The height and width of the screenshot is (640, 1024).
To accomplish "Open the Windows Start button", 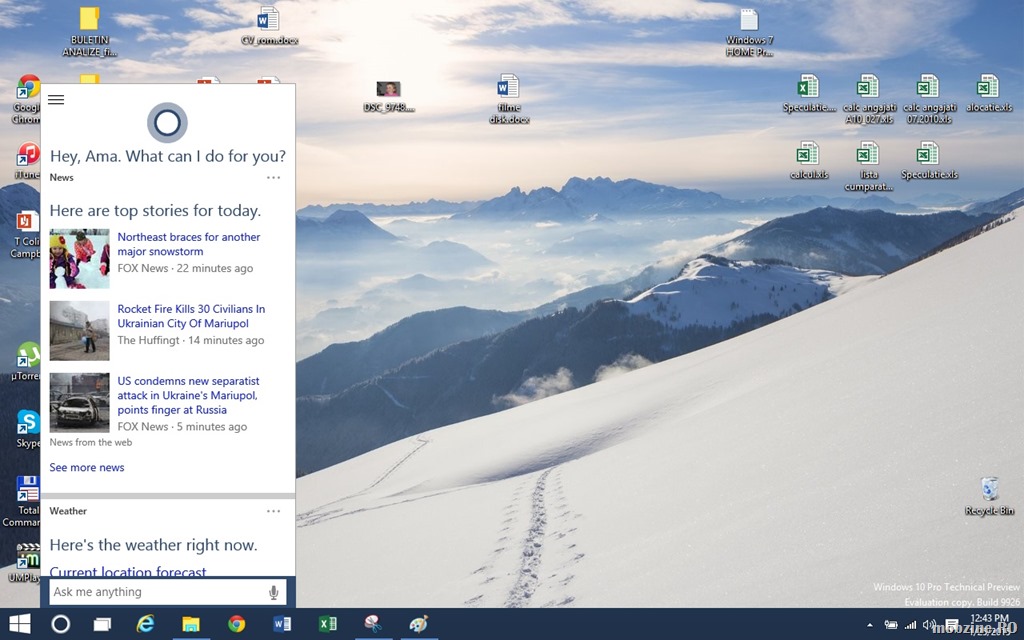I will (x=19, y=624).
